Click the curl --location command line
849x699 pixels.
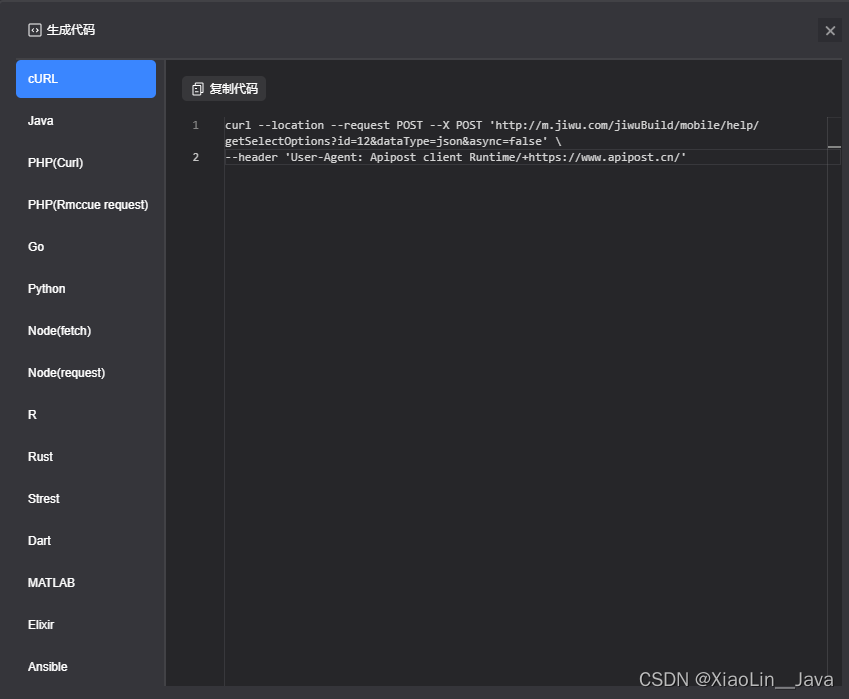(492, 125)
